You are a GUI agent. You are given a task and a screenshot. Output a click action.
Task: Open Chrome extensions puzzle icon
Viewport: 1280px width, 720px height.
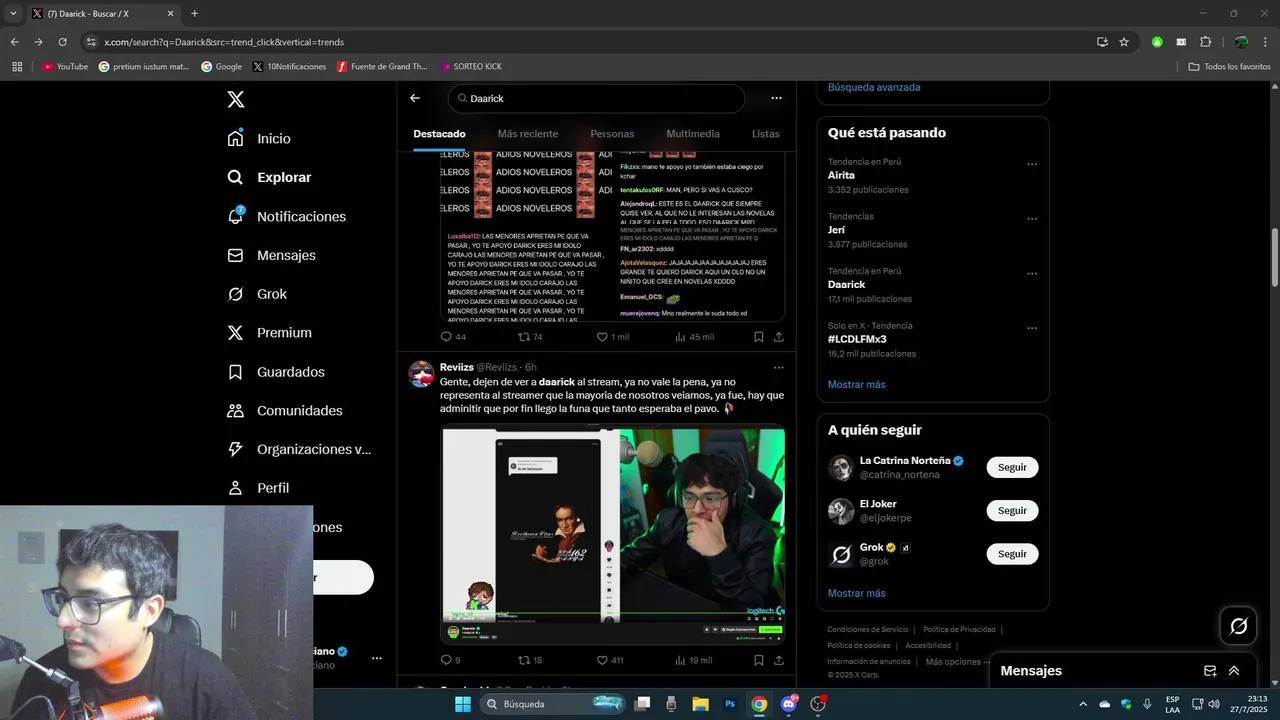1205,42
